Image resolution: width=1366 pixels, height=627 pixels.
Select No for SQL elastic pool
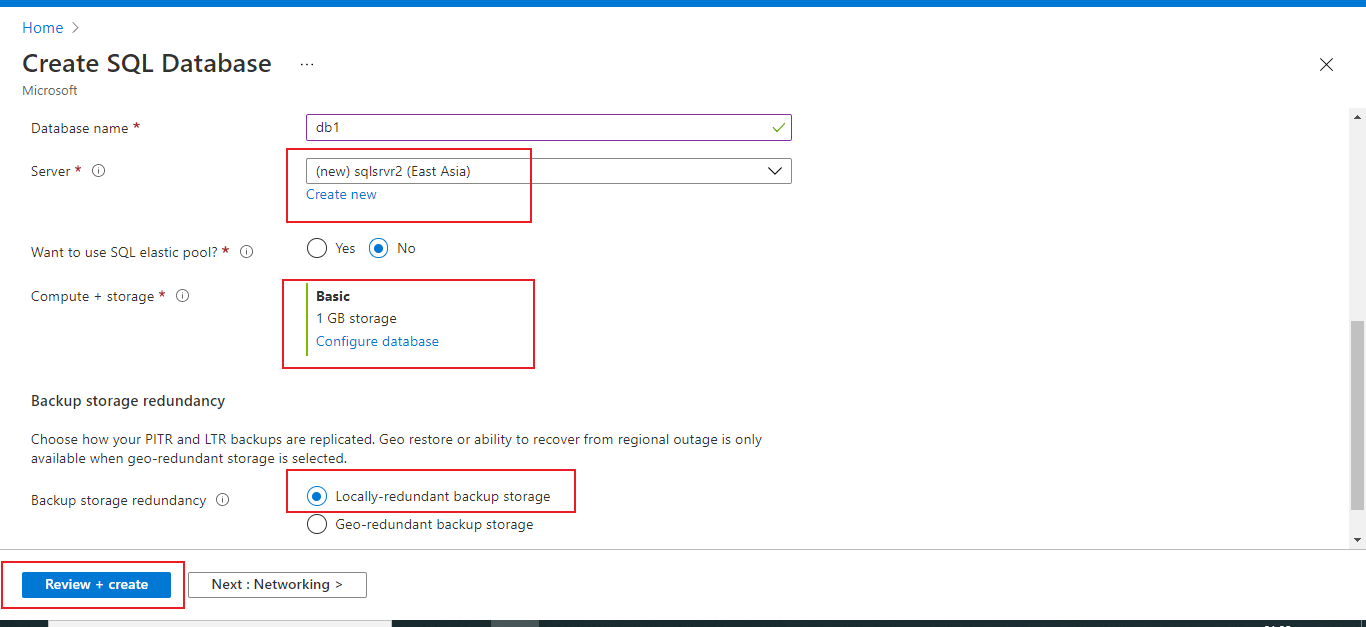click(x=378, y=248)
